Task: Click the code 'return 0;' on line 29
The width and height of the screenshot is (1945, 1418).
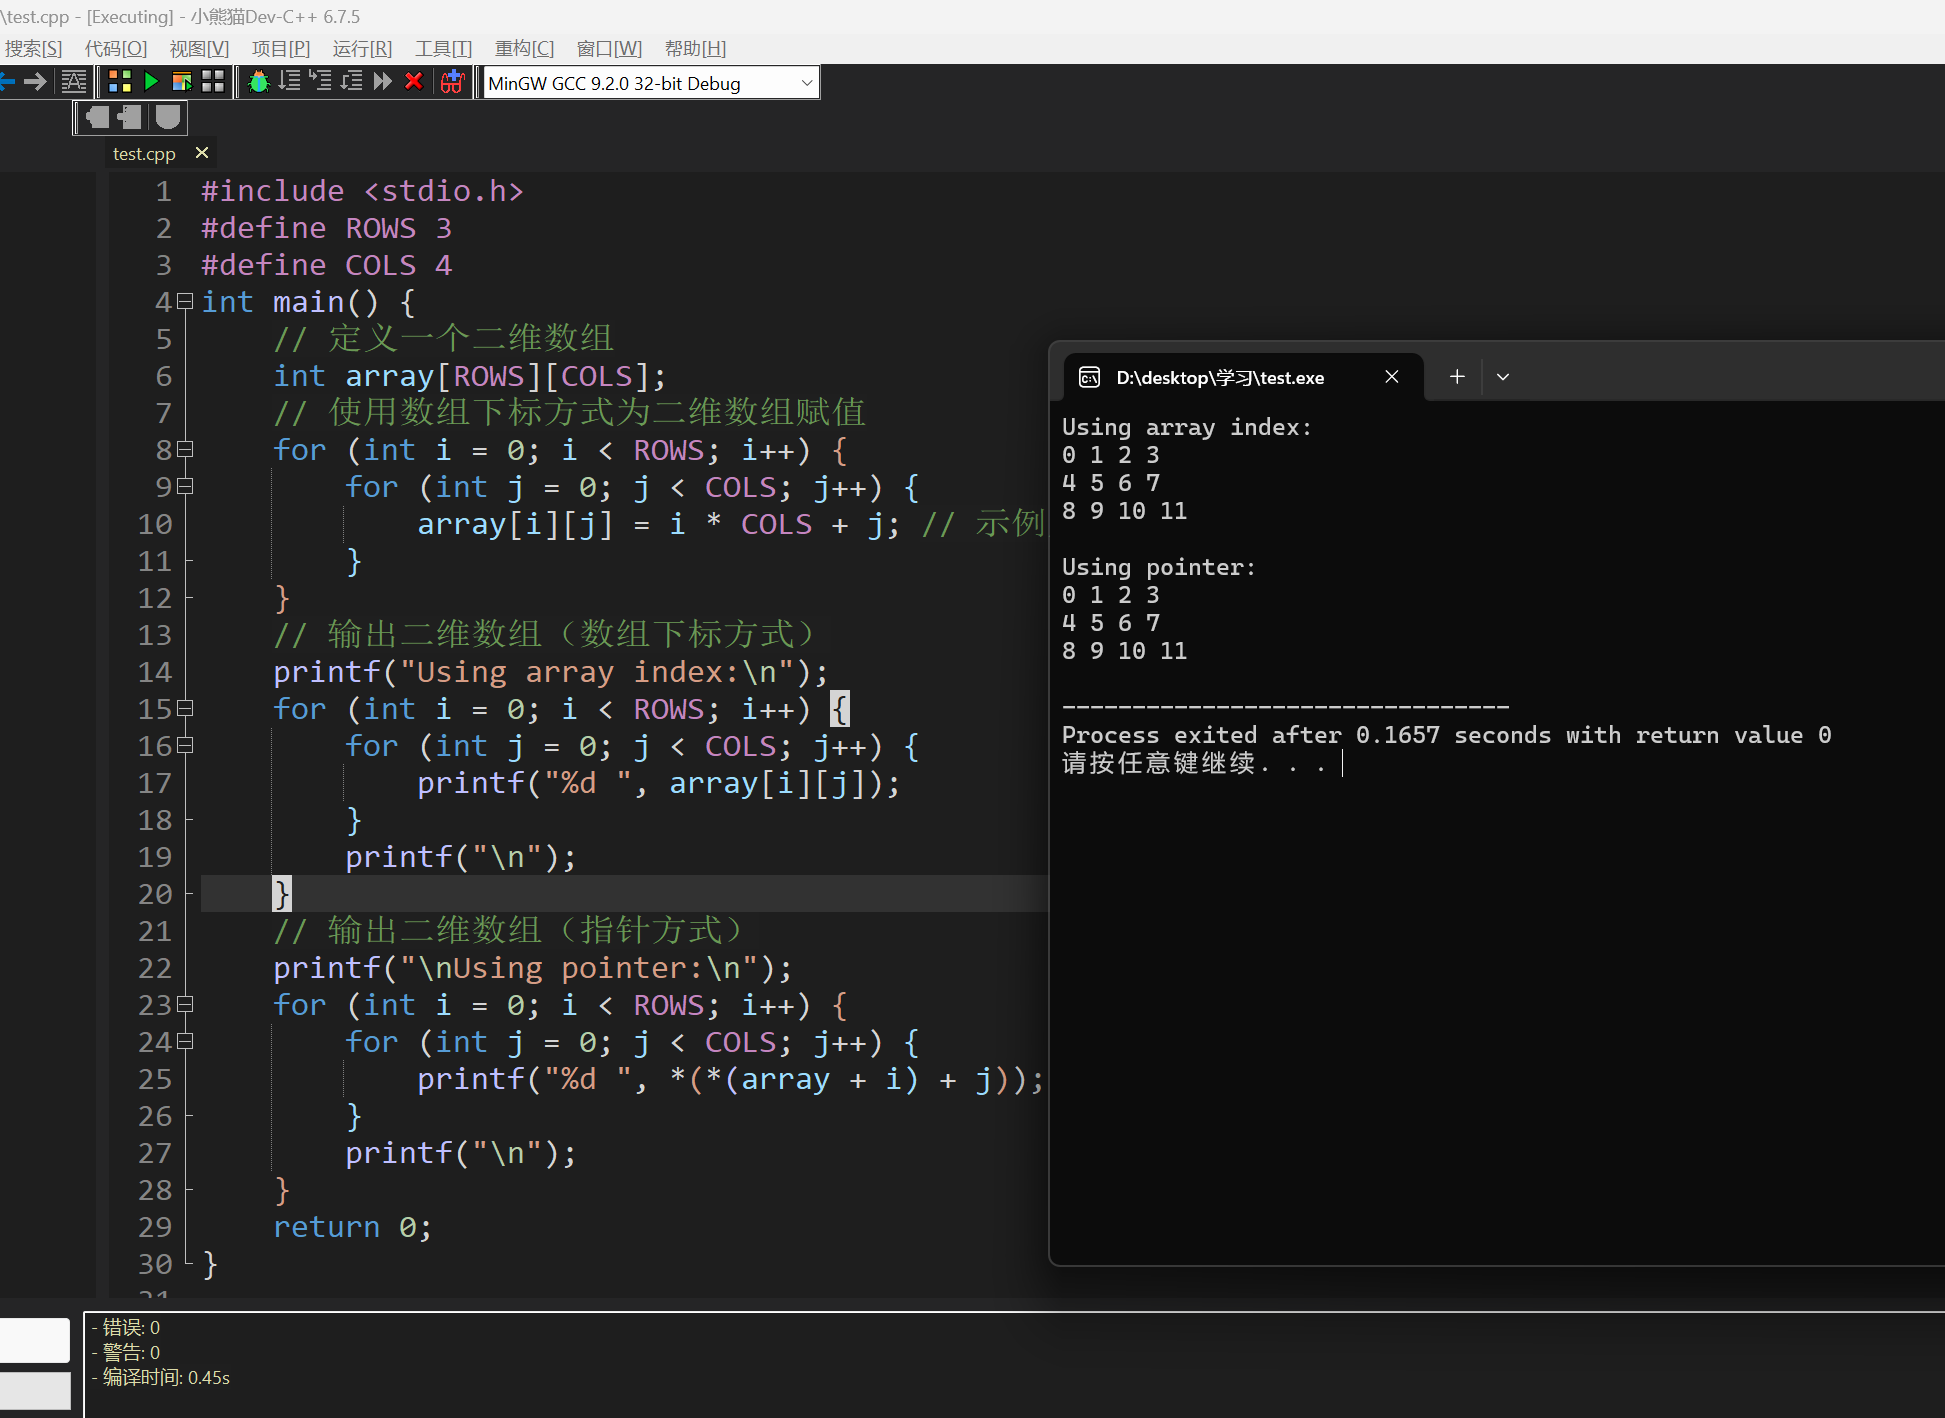Action: pyautogui.click(x=353, y=1227)
